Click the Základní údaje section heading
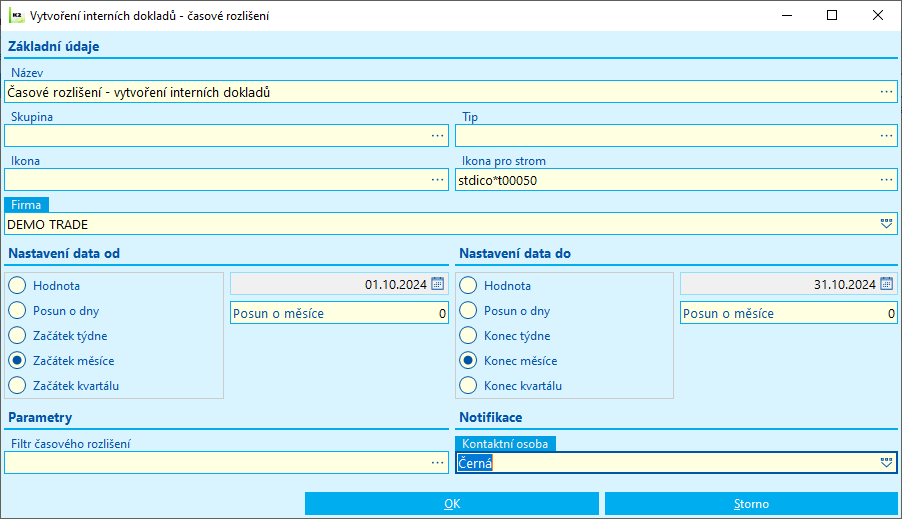 coord(53,47)
